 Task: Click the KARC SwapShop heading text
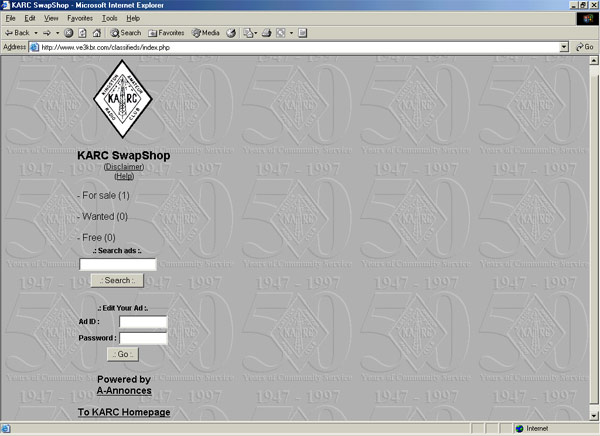pyautogui.click(x=124, y=155)
